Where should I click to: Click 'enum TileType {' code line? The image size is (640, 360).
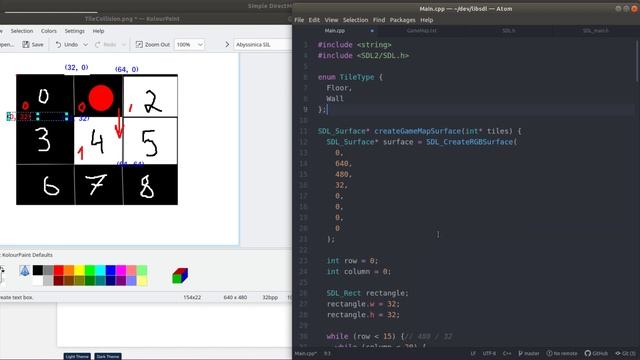(x=350, y=77)
